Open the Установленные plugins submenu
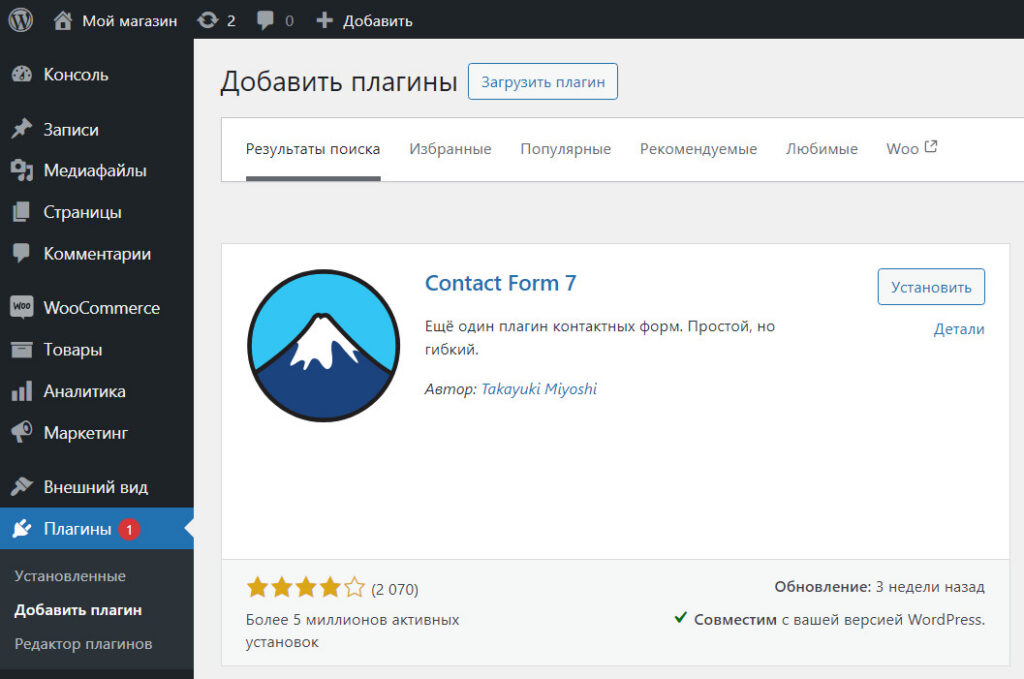 pyautogui.click(x=70, y=576)
